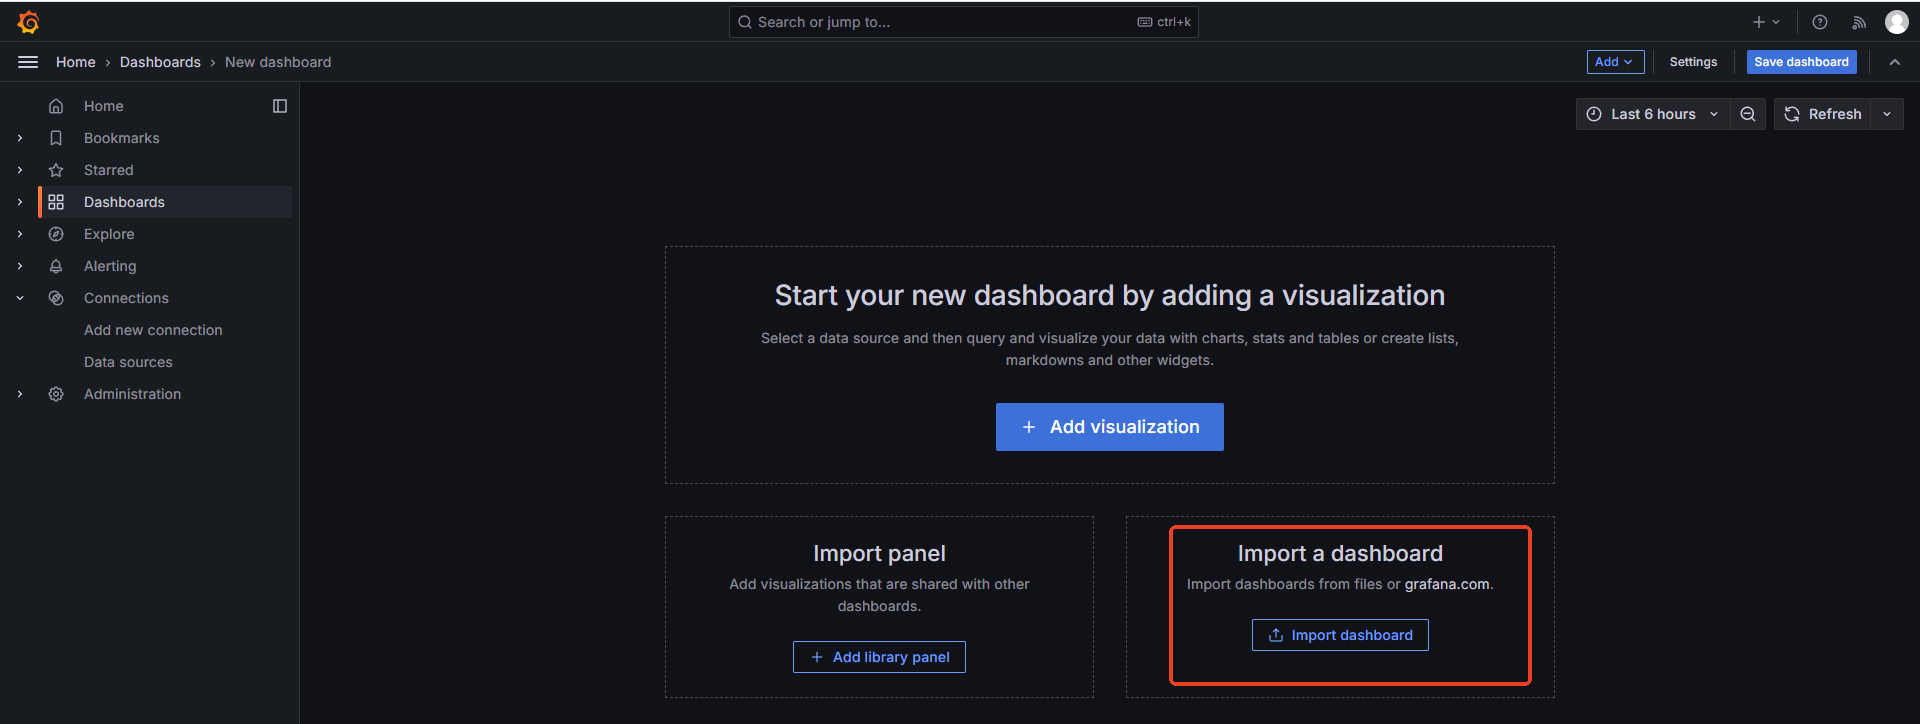This screenshot has width=1920, height=724.
Task: Open Administration gear in sidebar
Action: point(132,394)
